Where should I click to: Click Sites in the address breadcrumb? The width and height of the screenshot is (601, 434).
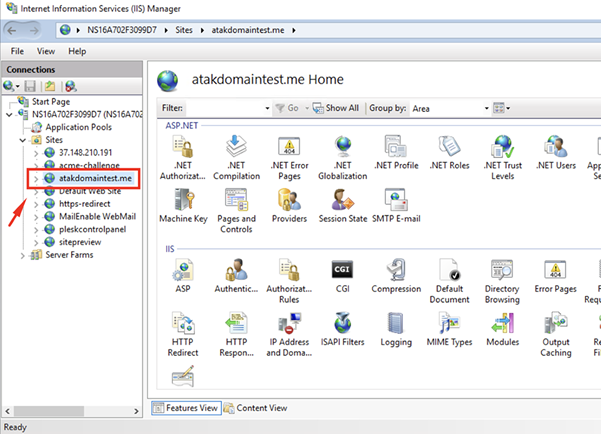184,30
